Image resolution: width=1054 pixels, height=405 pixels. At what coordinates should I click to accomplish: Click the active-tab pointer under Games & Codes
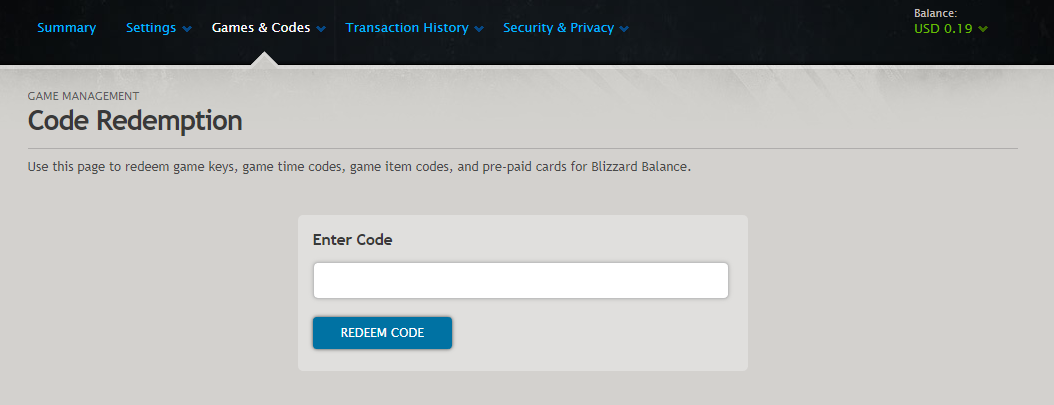click(264, 59)
